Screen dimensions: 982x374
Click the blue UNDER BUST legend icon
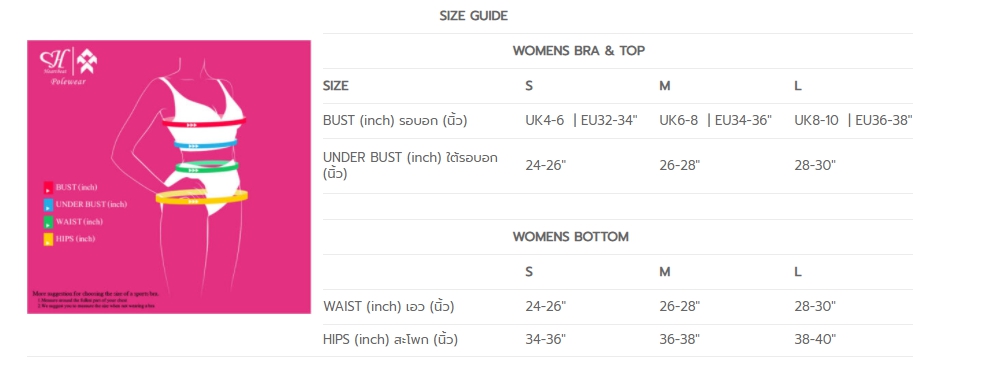pyautogui.click(x=48, y=205)
